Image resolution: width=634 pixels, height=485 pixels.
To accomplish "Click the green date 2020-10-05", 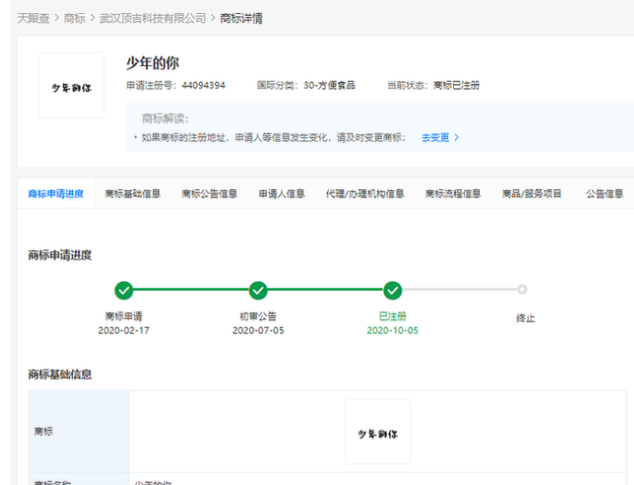I will click(x=392, y=330).
